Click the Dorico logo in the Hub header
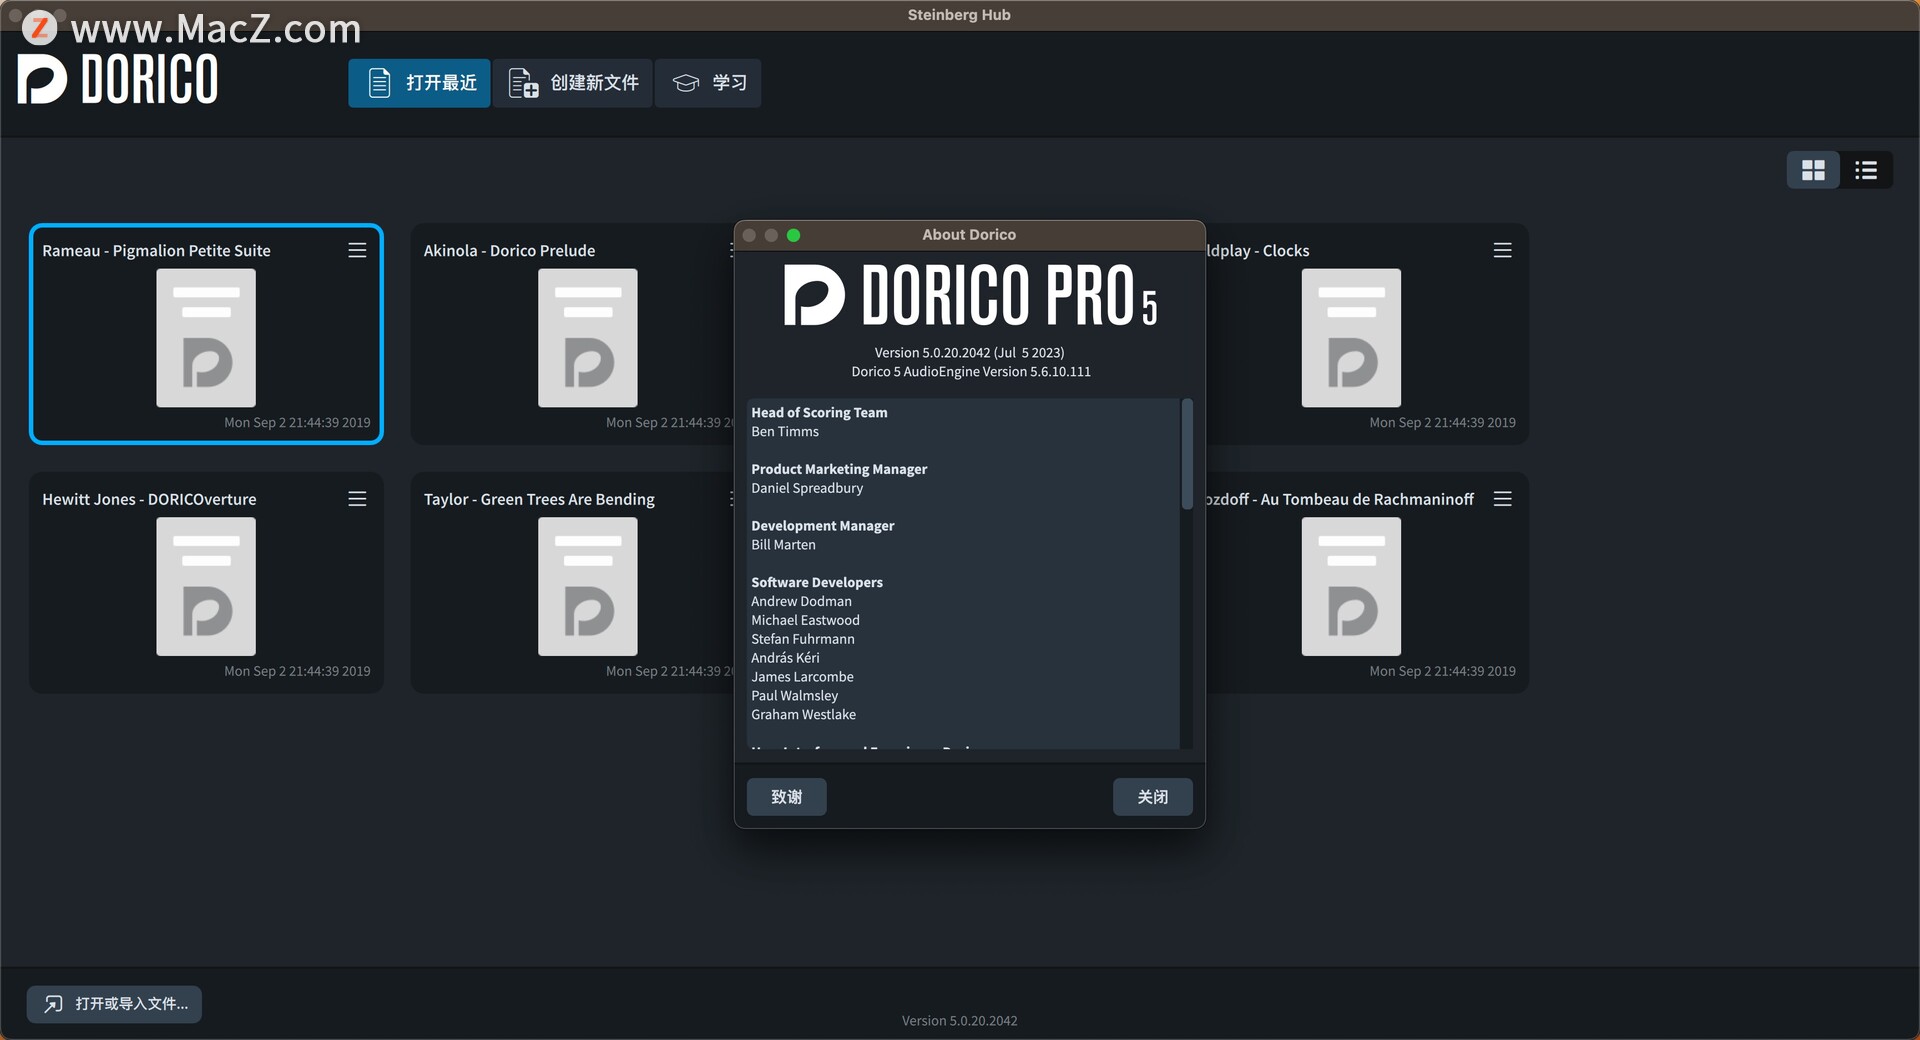 tap(118, 79)
